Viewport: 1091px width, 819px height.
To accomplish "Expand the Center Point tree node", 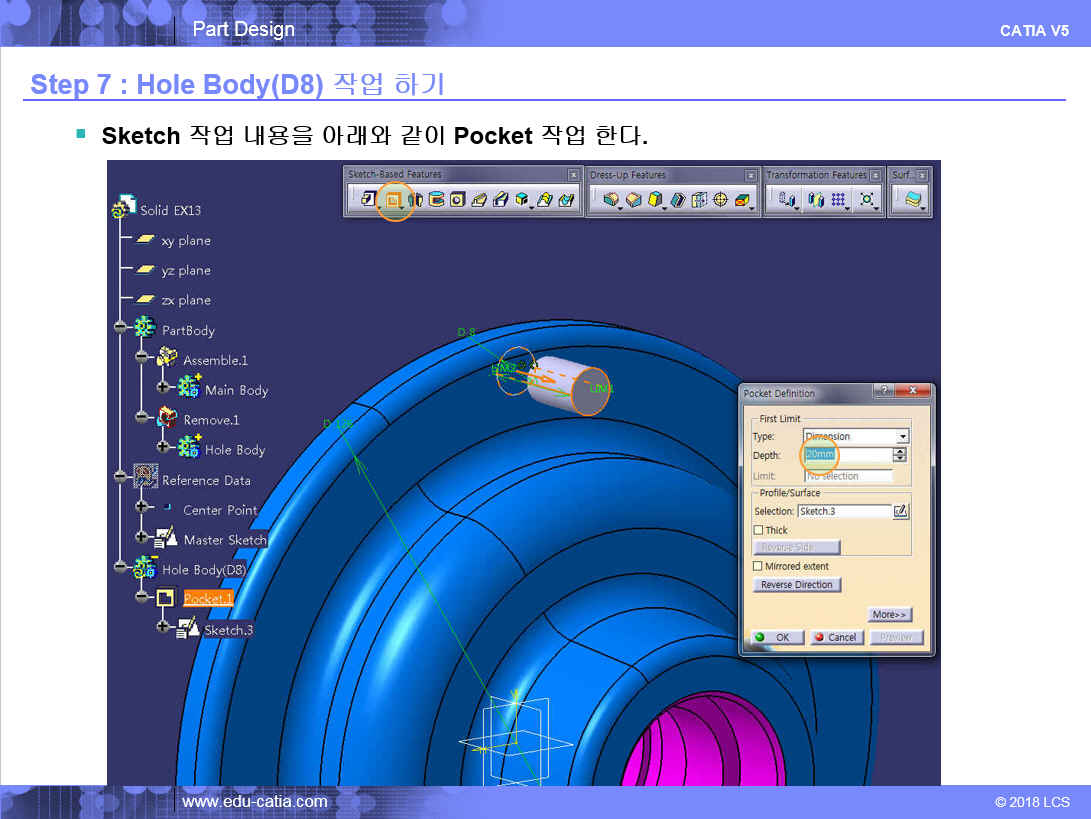I will (x=142, y=507).
